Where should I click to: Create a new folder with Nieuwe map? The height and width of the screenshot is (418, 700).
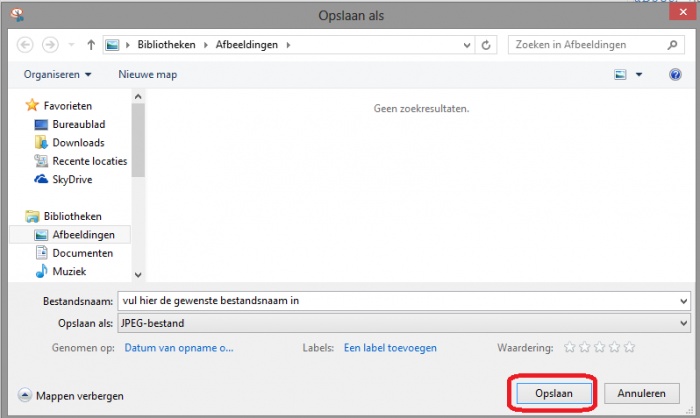[x=147, y=75]
